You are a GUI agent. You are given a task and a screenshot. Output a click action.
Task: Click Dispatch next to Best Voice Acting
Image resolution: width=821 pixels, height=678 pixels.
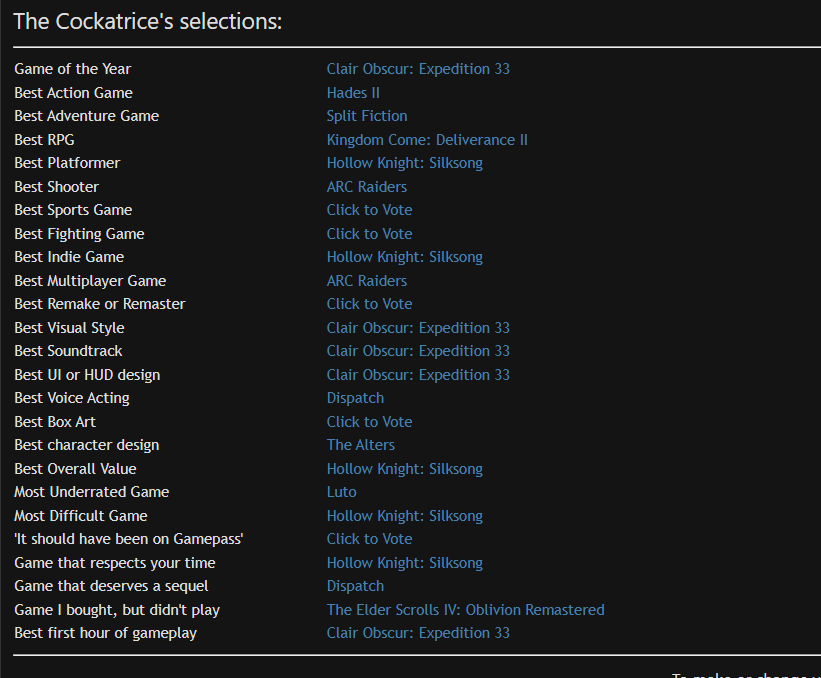(355, 398)
